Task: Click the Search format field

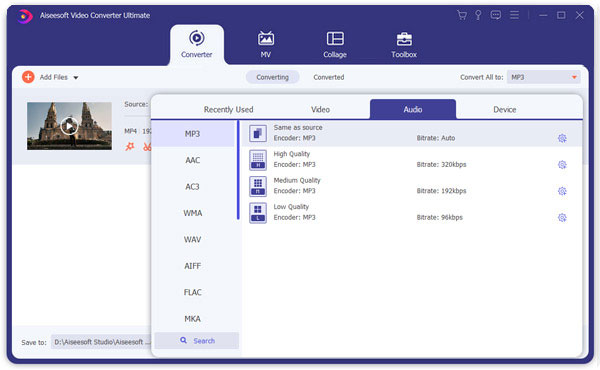Action: coord(197,341)
